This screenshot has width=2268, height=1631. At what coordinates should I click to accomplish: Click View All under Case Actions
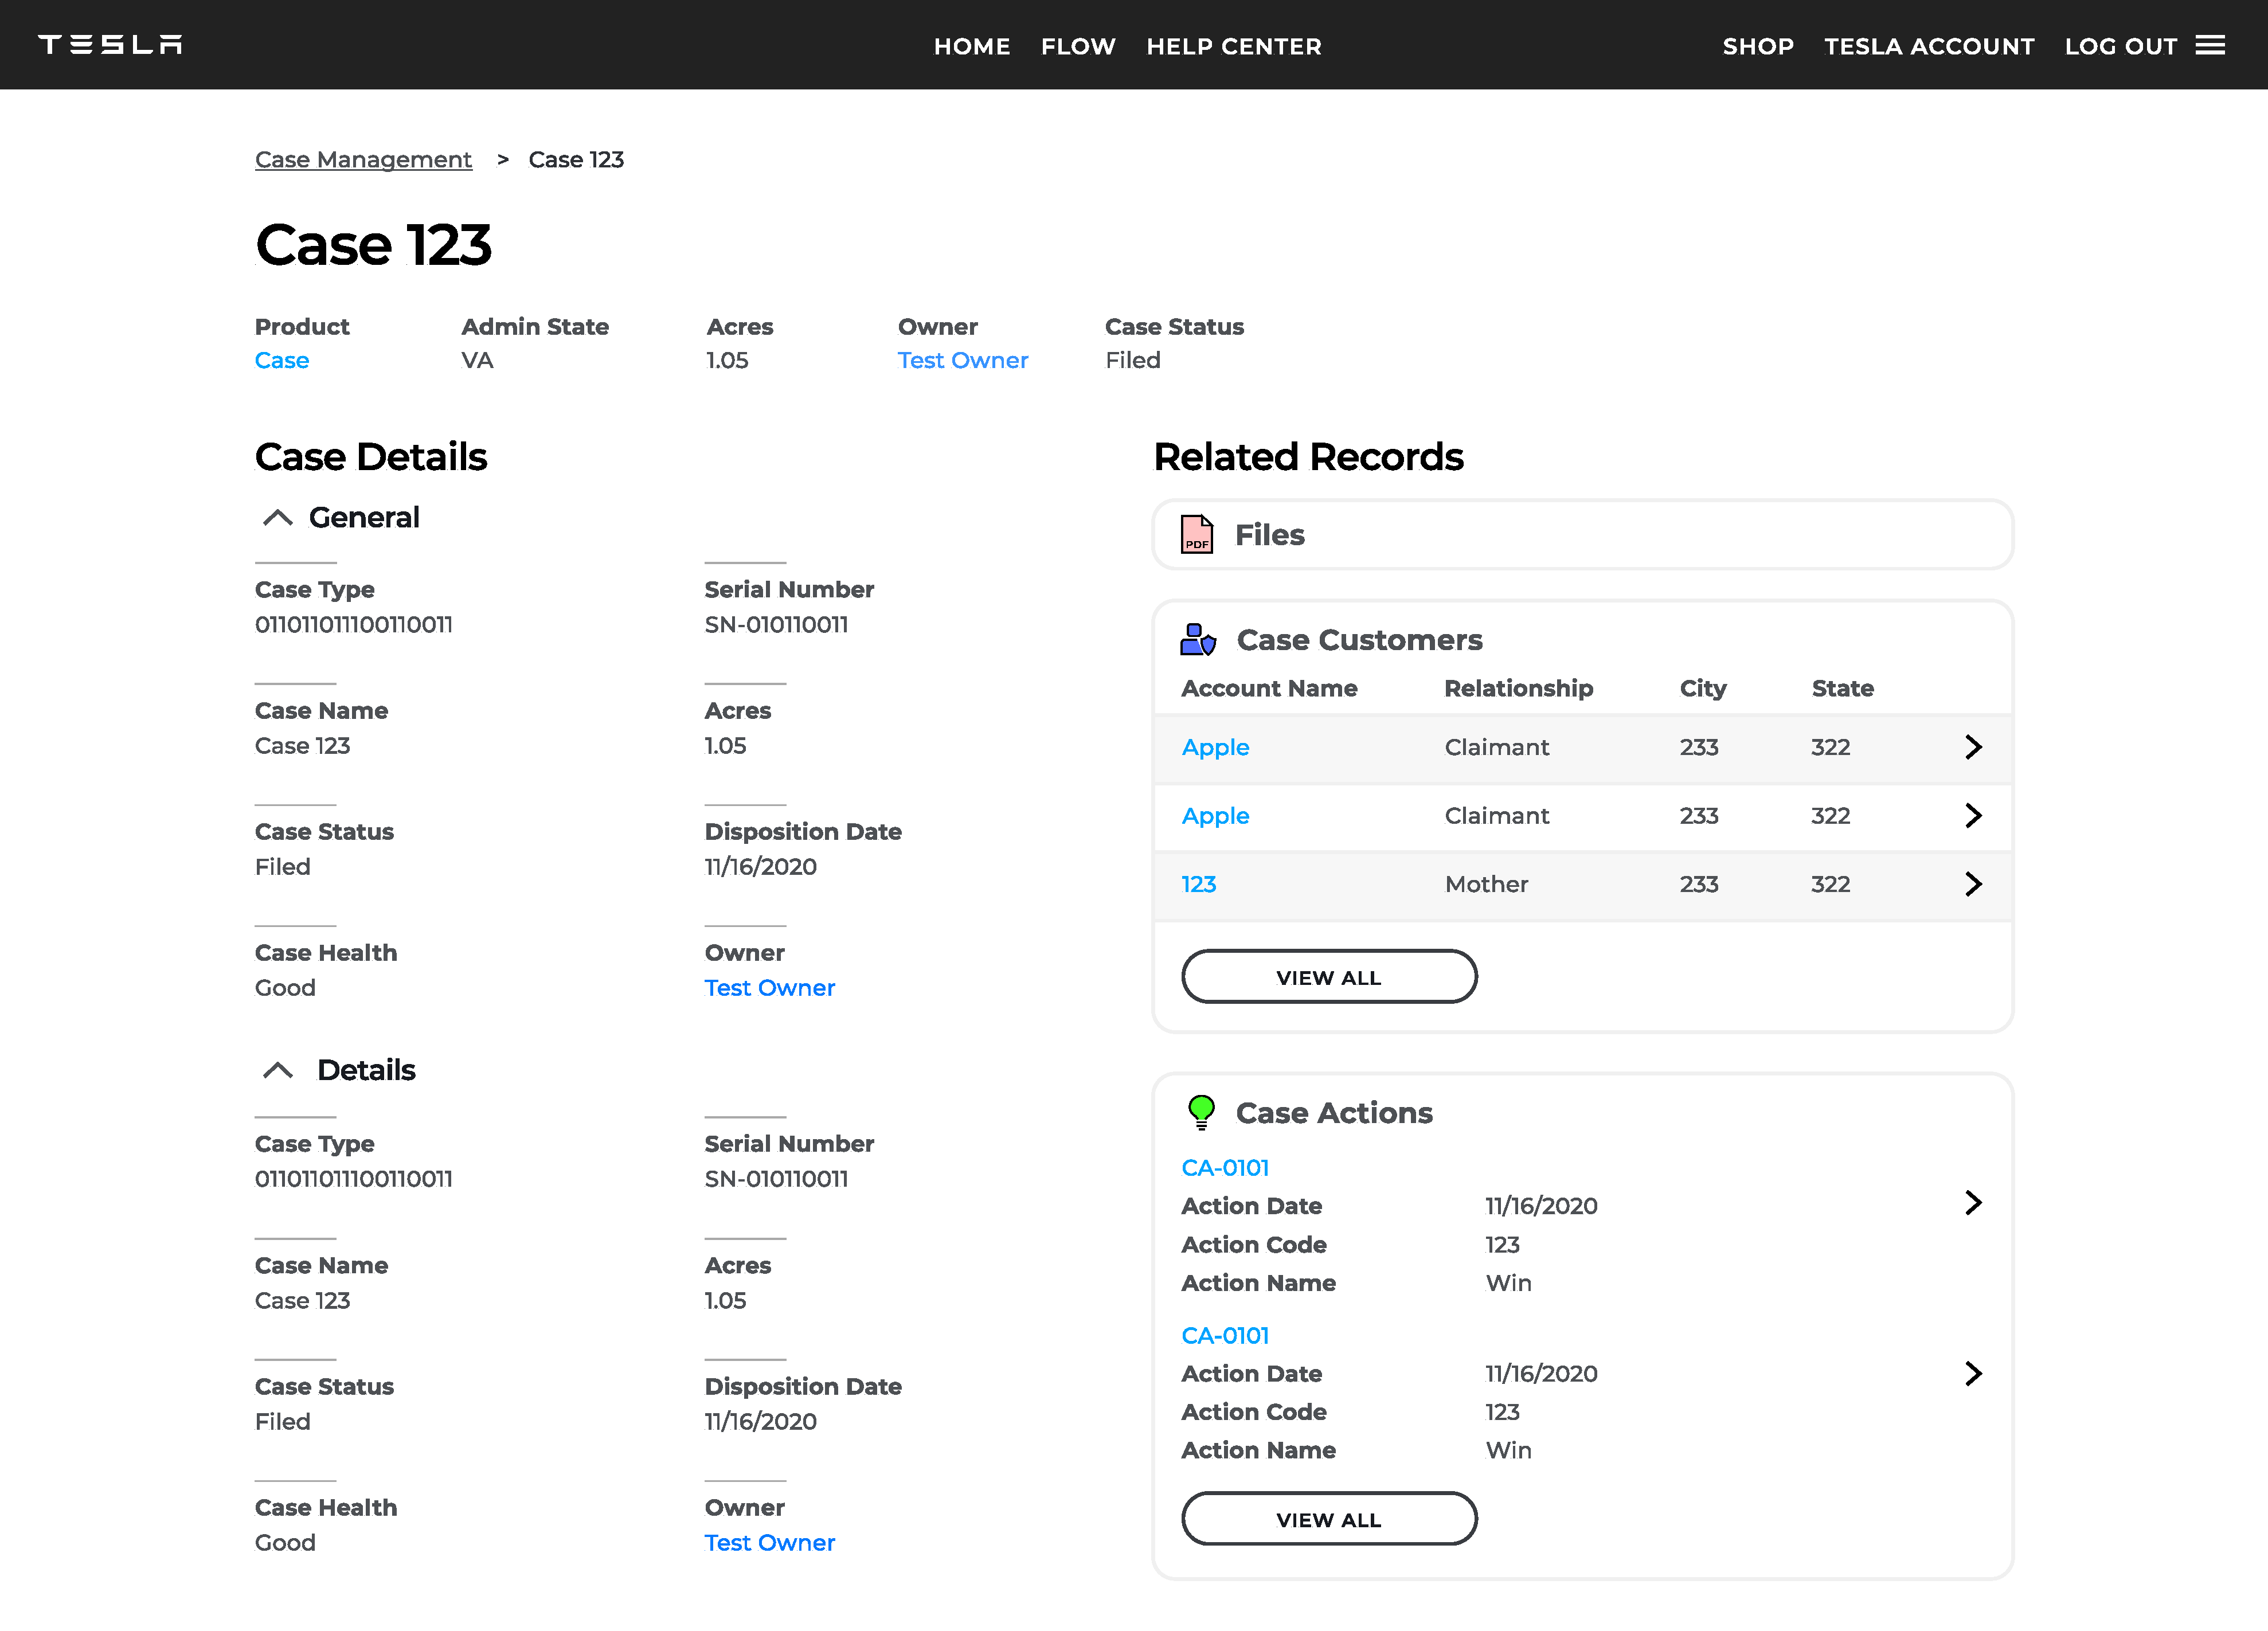click(1328, 1519)
